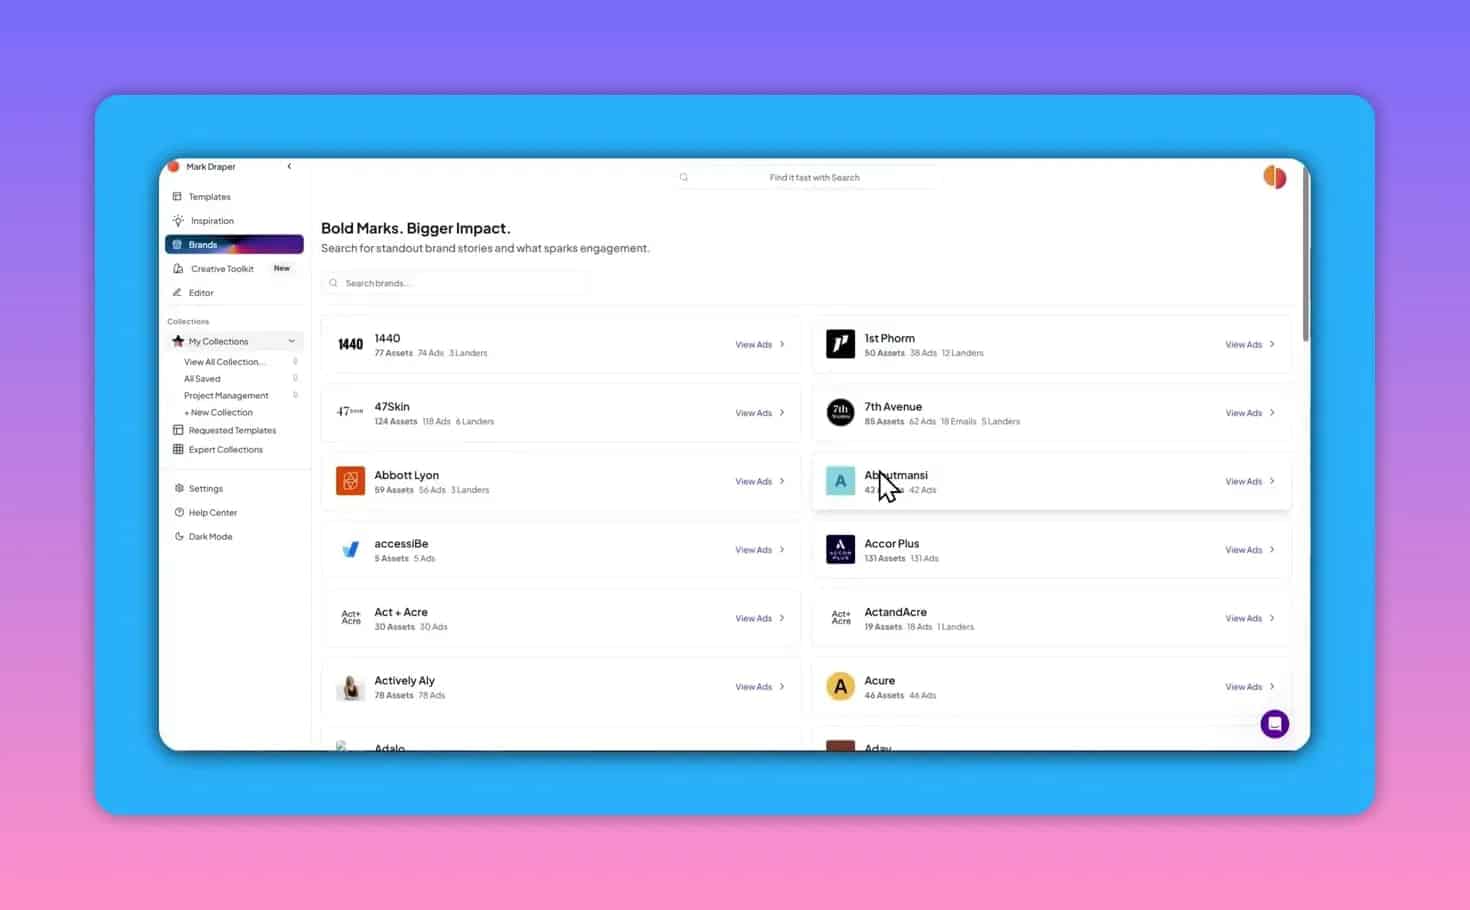Viewport: 1470px width, 910px height.
Task: Click View Ads for 1440
Action: 760,345
